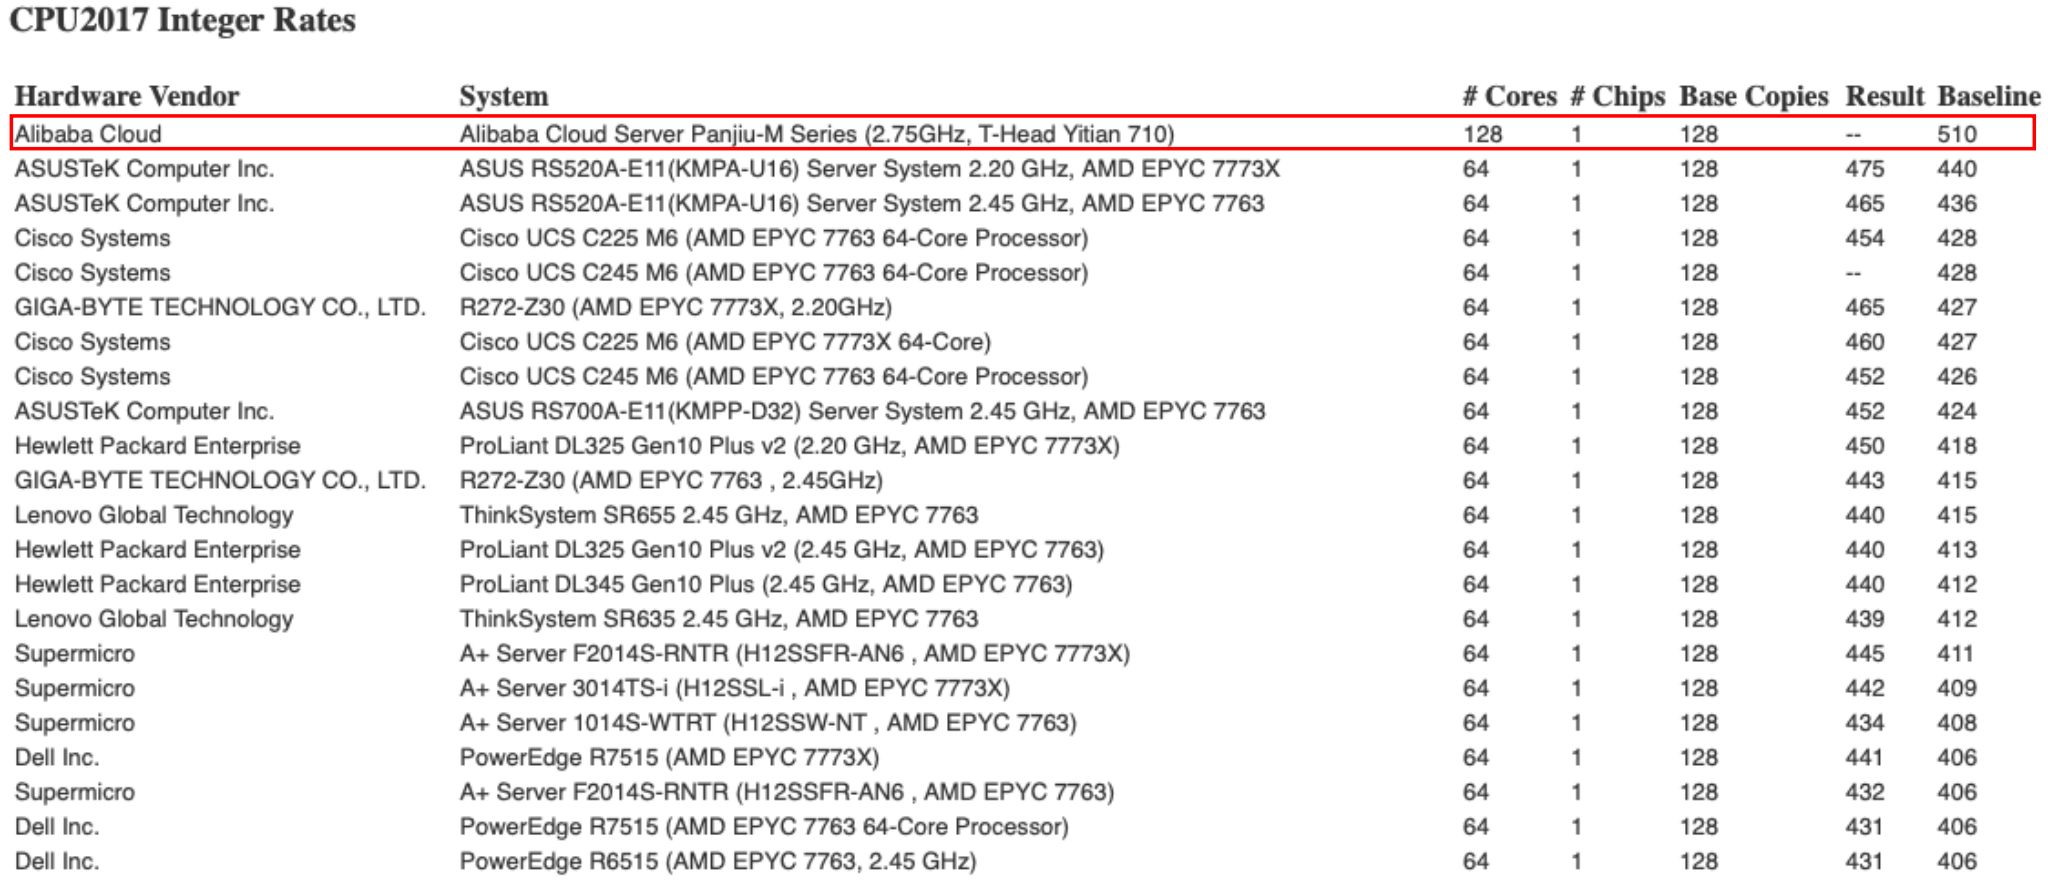This screenshot has height=882, width=2048.
Task: Click the baseline value 418
Action: click(1957, 446)
